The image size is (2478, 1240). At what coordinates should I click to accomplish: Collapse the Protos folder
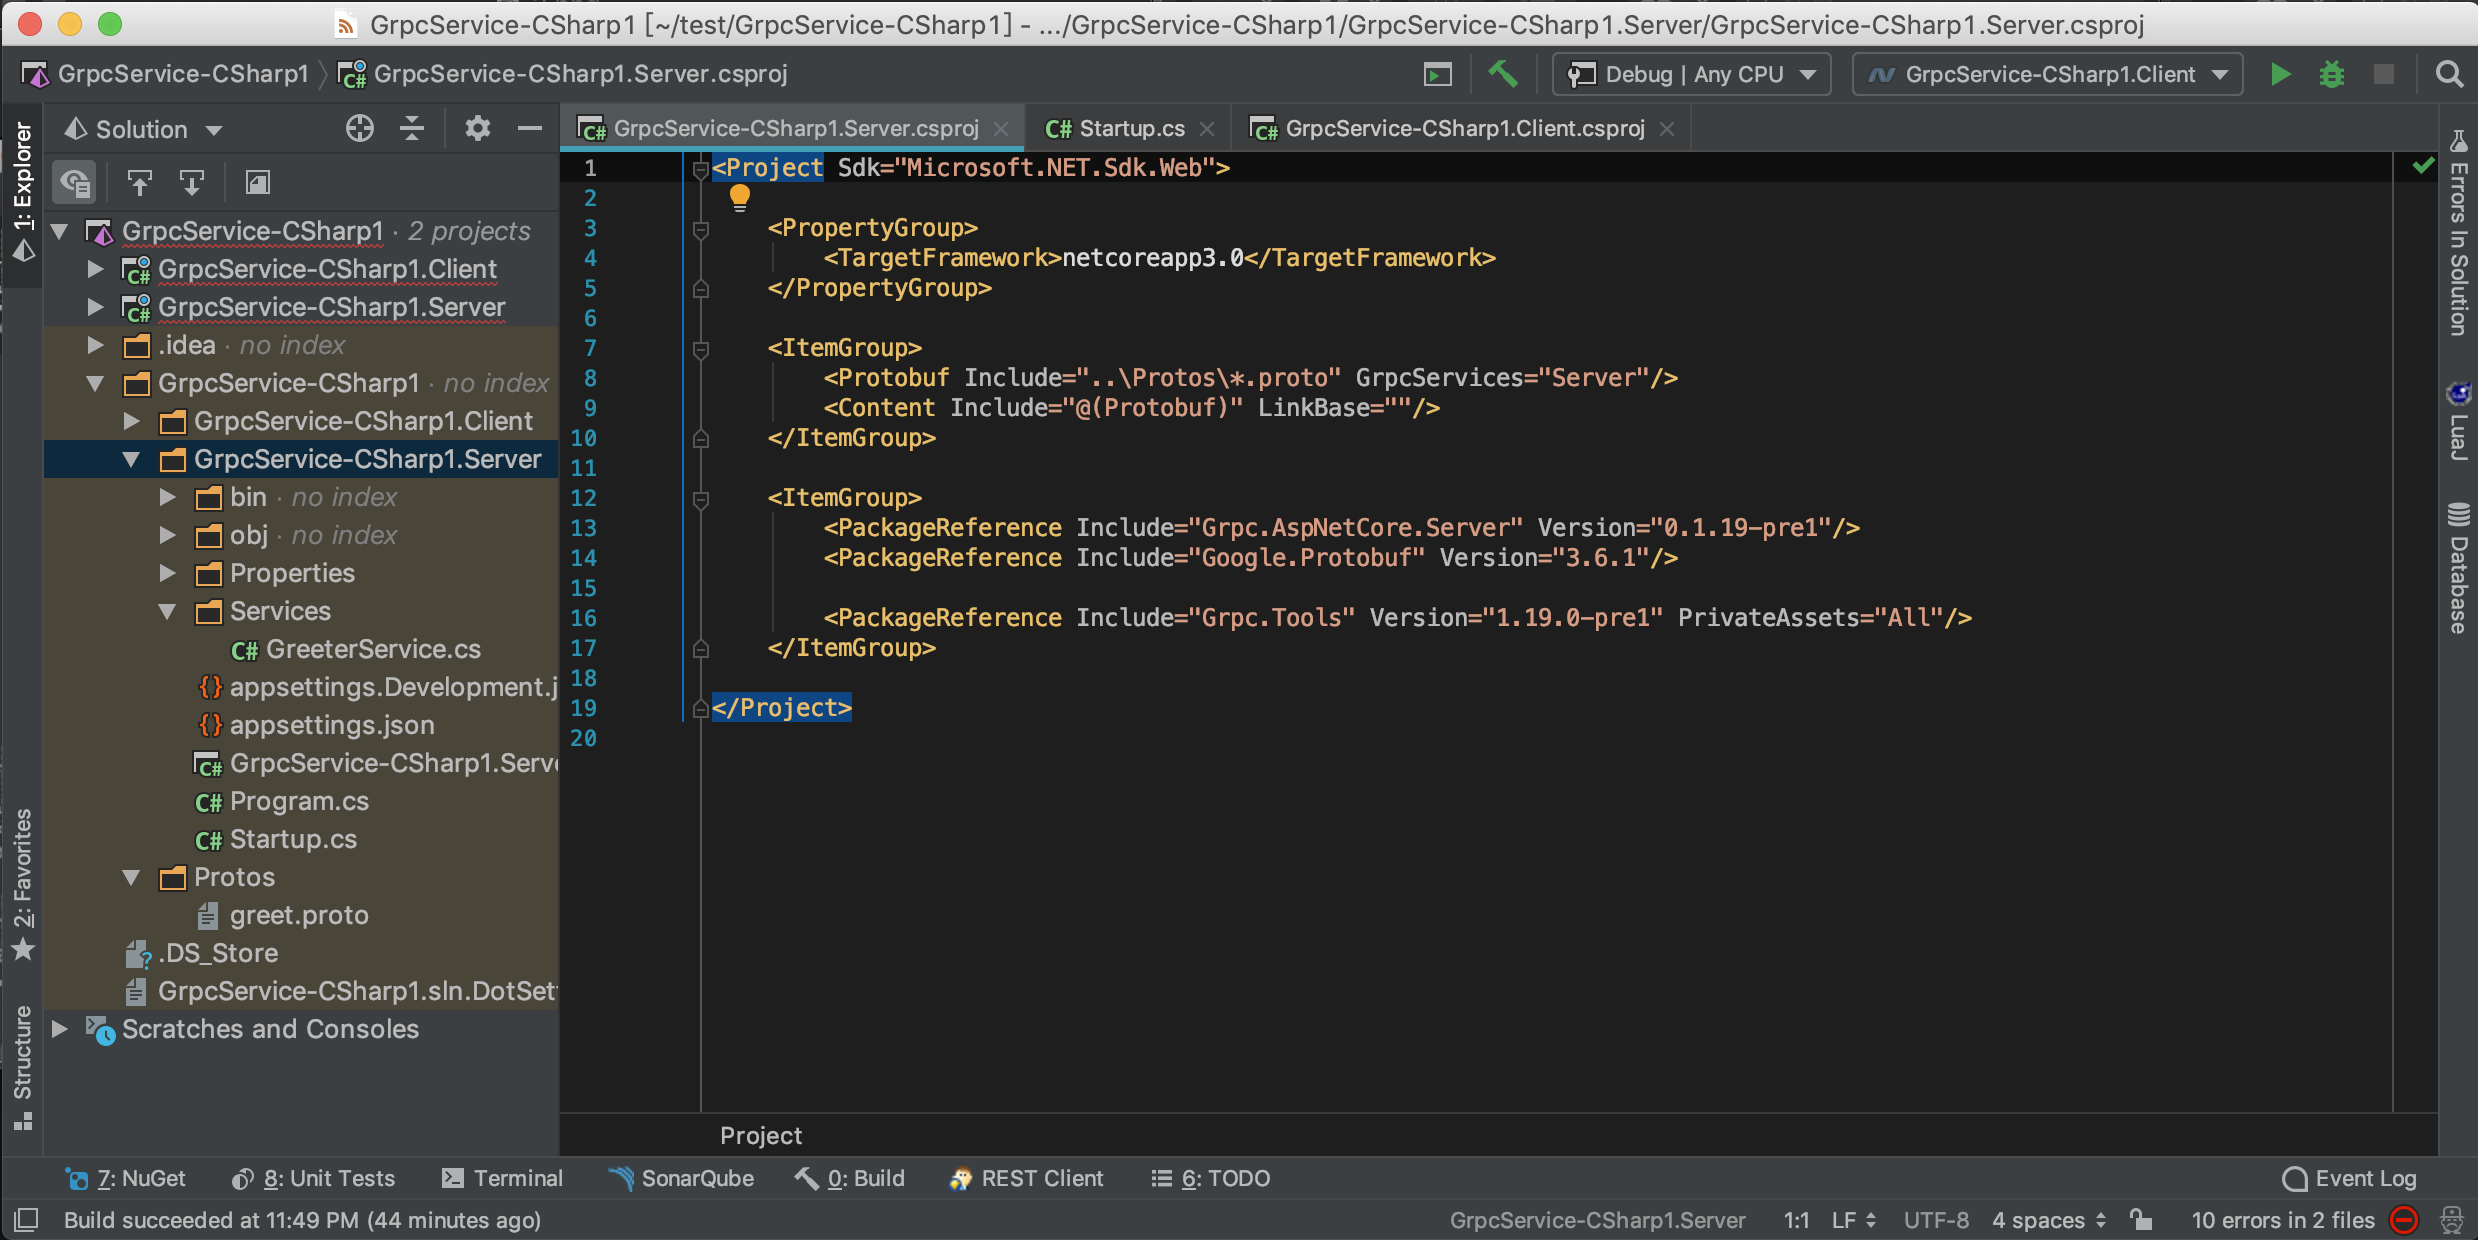[x=132, y=877]
